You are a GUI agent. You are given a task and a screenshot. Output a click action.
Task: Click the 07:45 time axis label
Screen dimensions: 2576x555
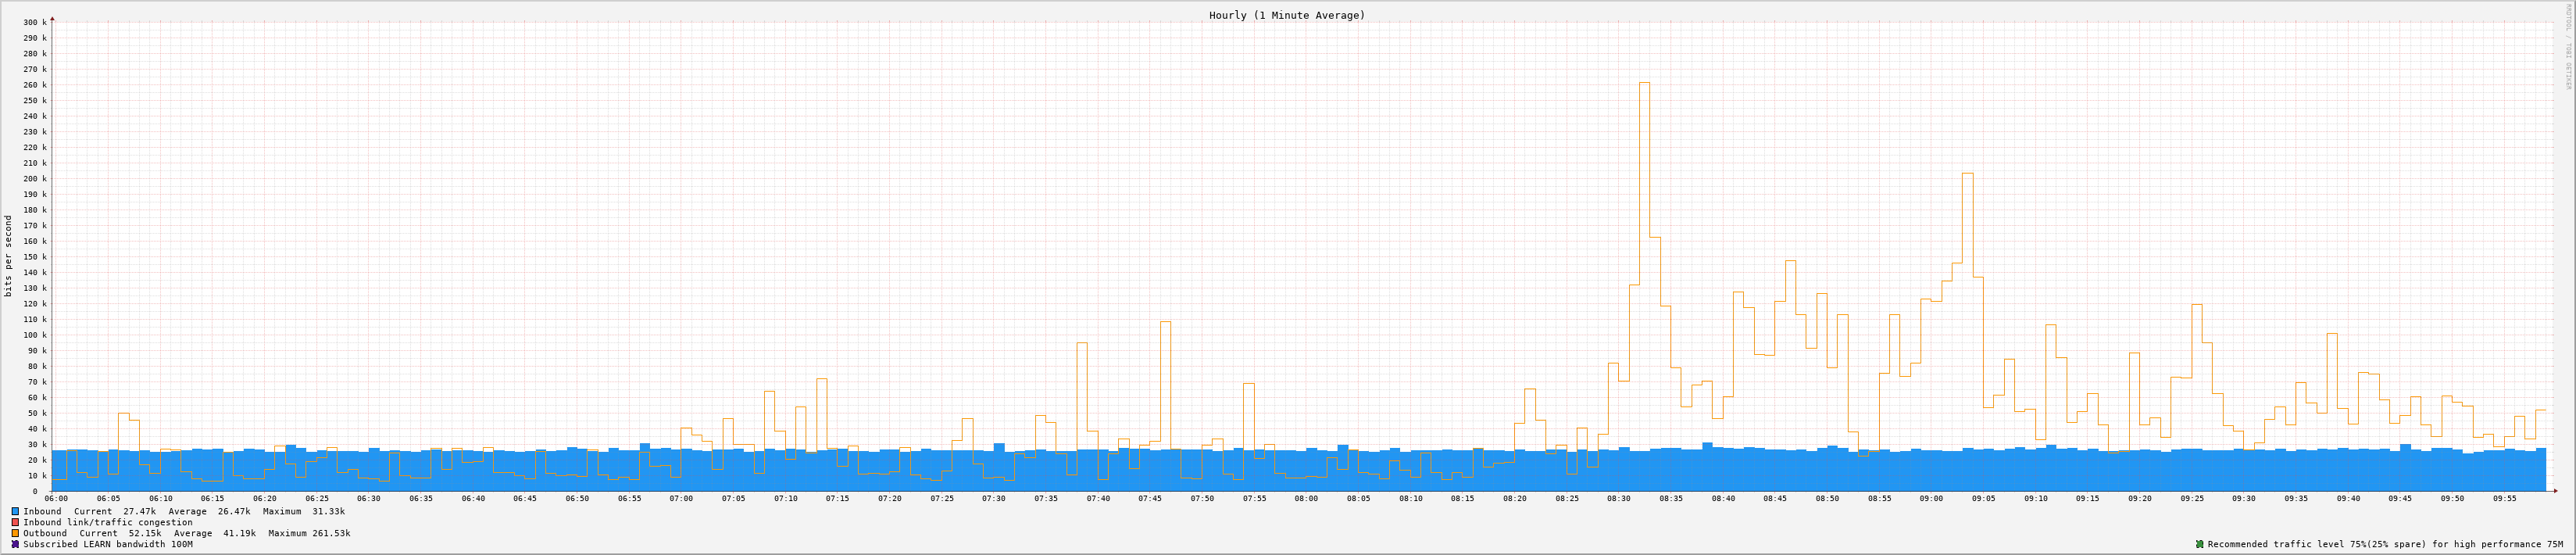pos(1150,498)
